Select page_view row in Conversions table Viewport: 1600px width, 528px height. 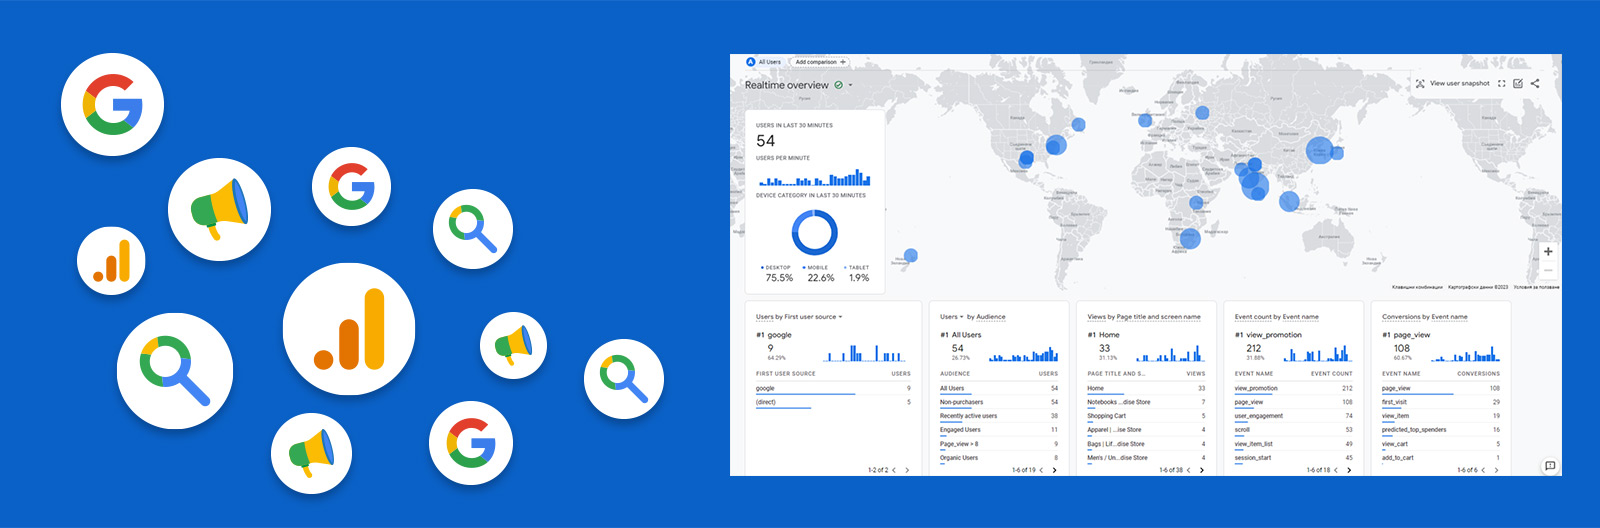tap(1441, 389)
